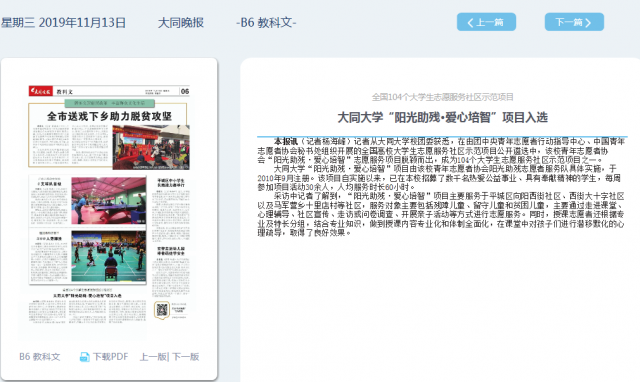The image size is (640, 382).
Task: Click the badminton court photo on page thumbnail
Action: tap(109, 256)
